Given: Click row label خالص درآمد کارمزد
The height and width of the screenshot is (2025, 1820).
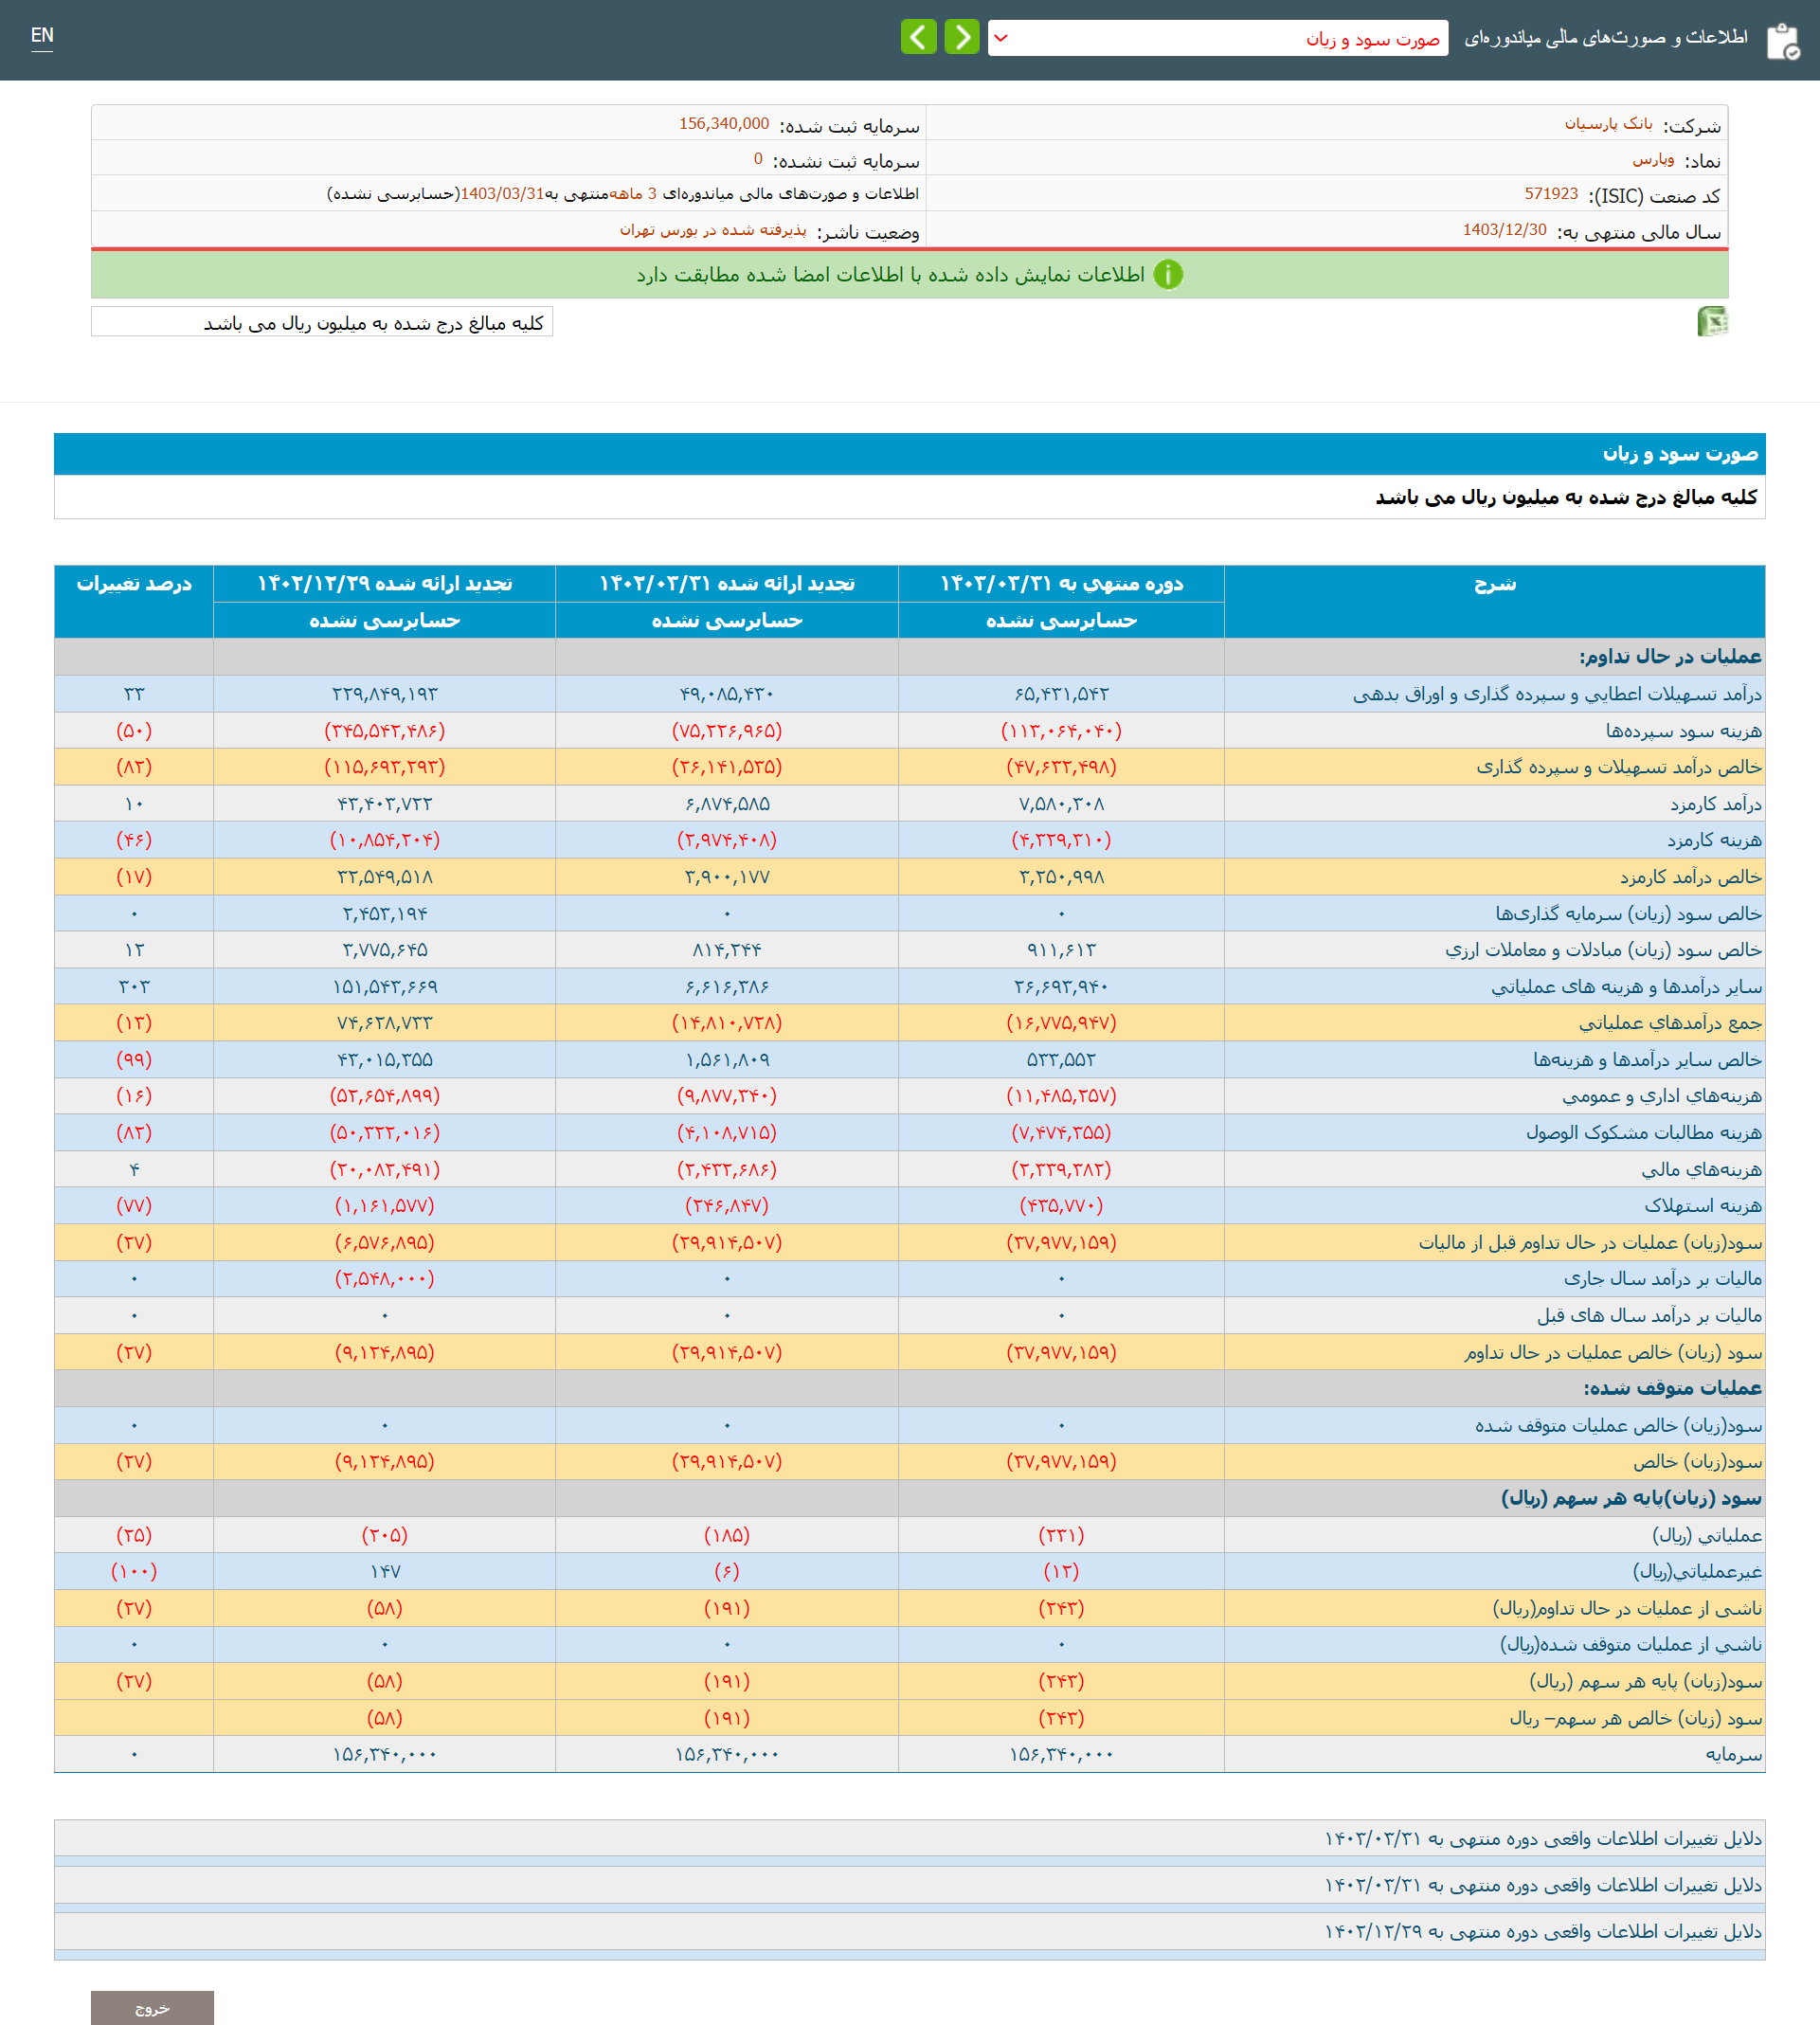Looking at the screenshot, I should [x=1691, y=877].
